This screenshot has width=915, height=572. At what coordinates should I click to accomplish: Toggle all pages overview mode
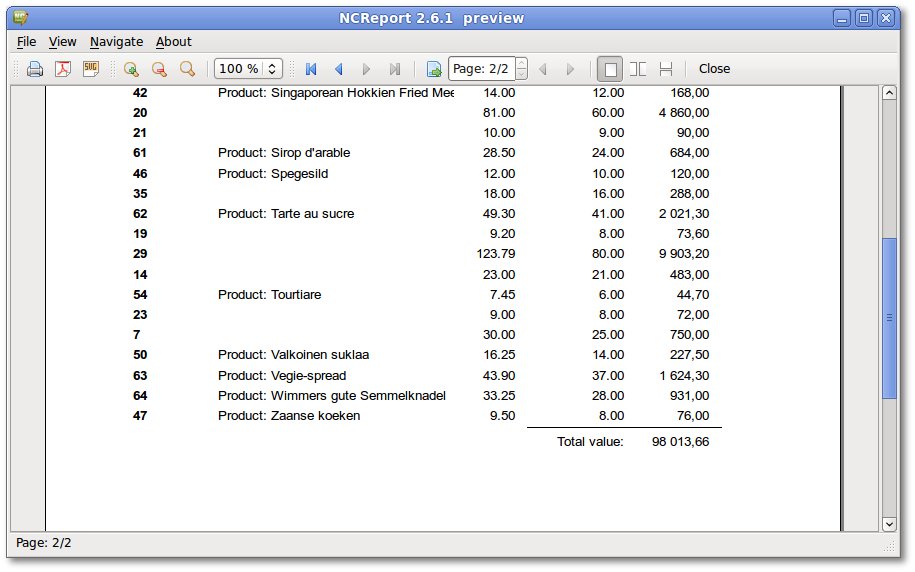(x=666, y=69)
